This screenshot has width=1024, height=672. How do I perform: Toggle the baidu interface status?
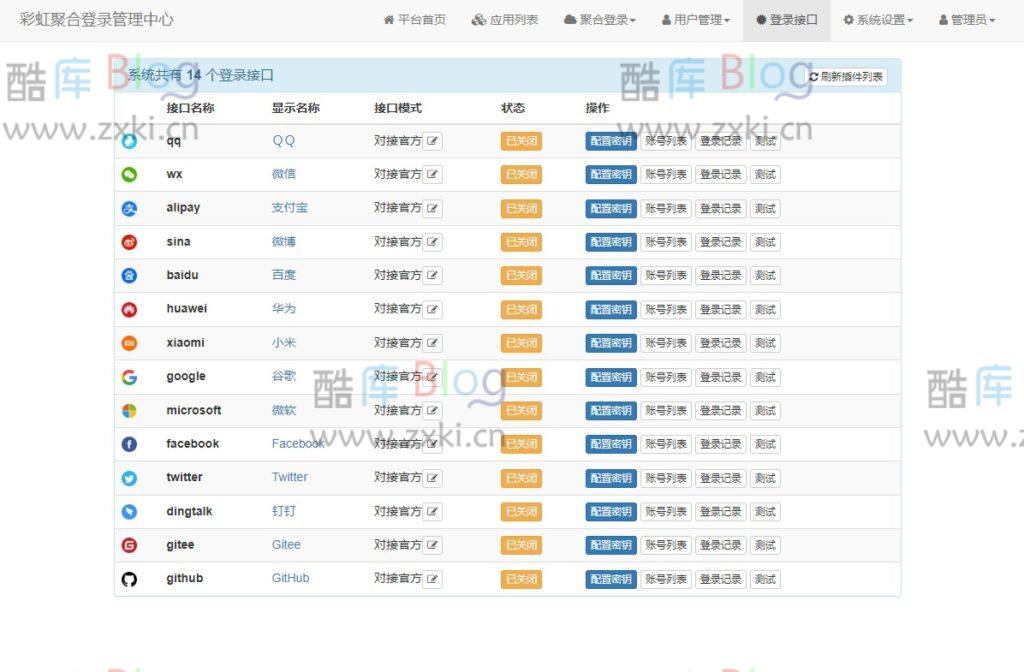click(520, 275)
